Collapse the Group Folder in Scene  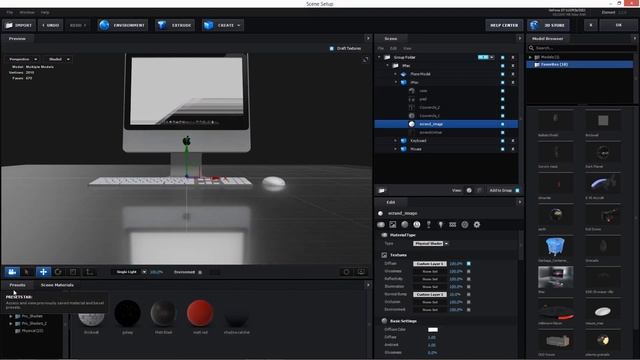tap(379, 58)
